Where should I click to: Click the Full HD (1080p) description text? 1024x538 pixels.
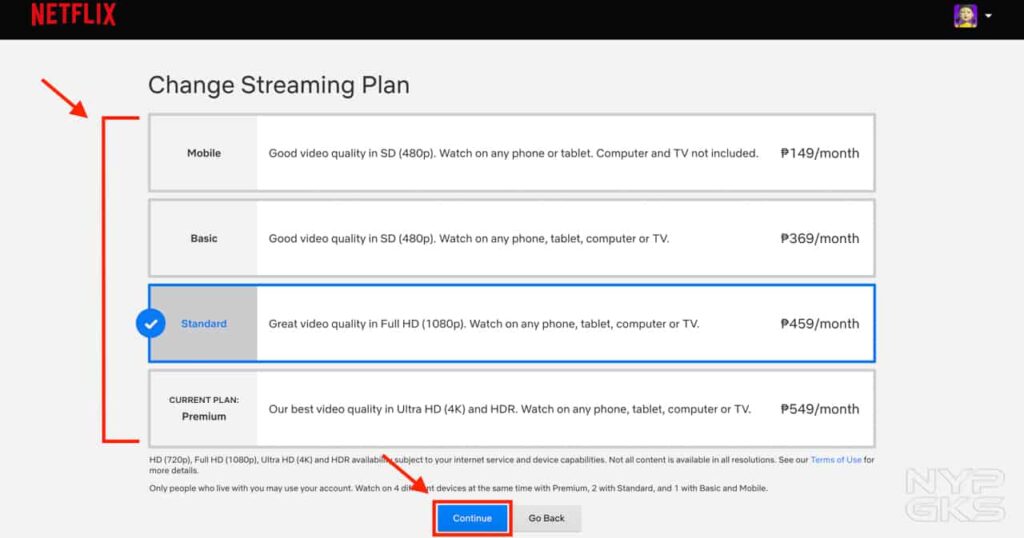484,324
